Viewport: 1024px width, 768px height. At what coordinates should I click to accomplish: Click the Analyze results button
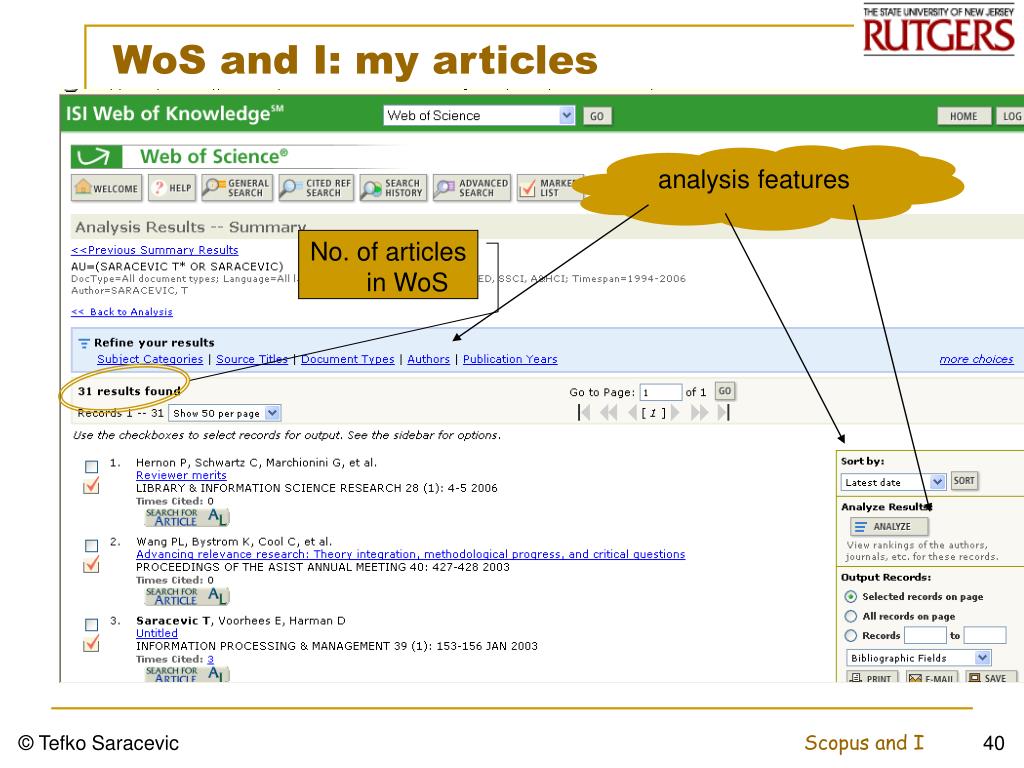(x=889, y=526)
